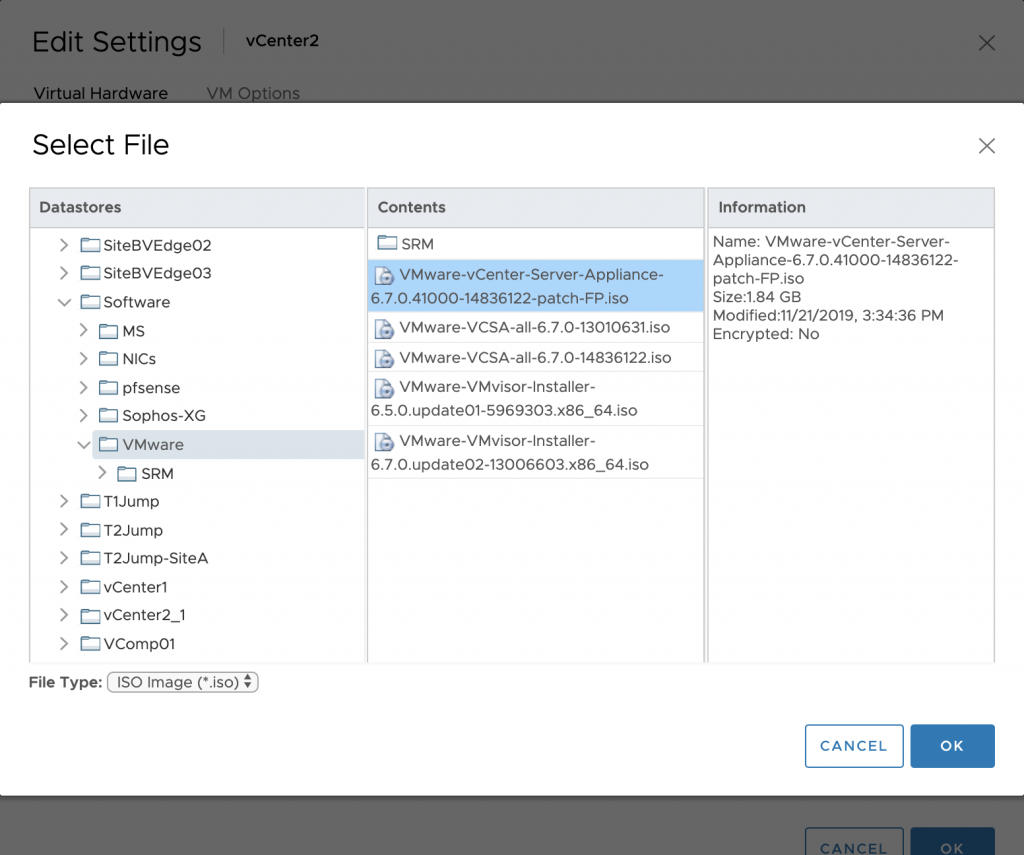Expand the SRM subfolder in tree
The width and height of the screenshot is (1024, 855).
102,473
